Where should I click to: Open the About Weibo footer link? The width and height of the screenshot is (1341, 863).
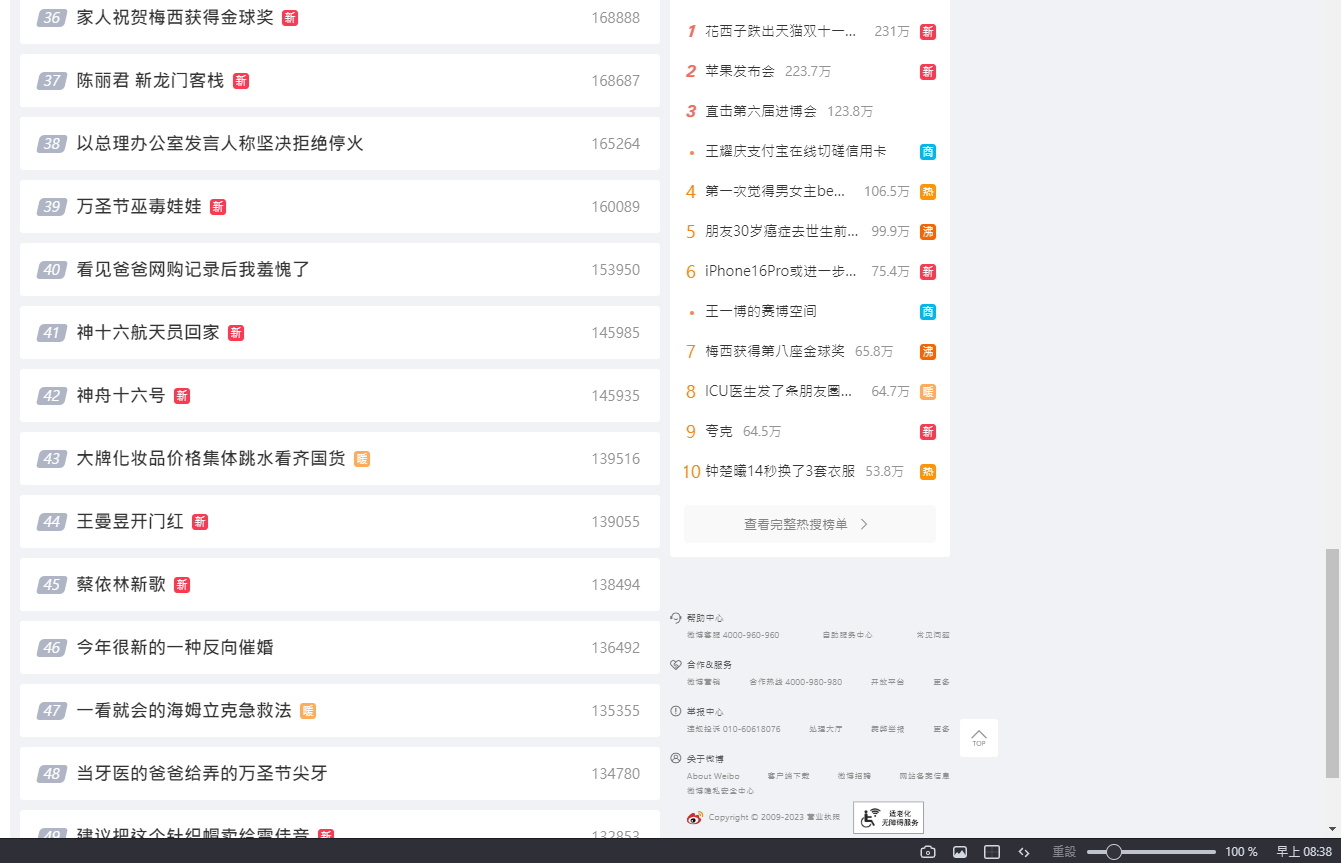[x=713, y=776]
